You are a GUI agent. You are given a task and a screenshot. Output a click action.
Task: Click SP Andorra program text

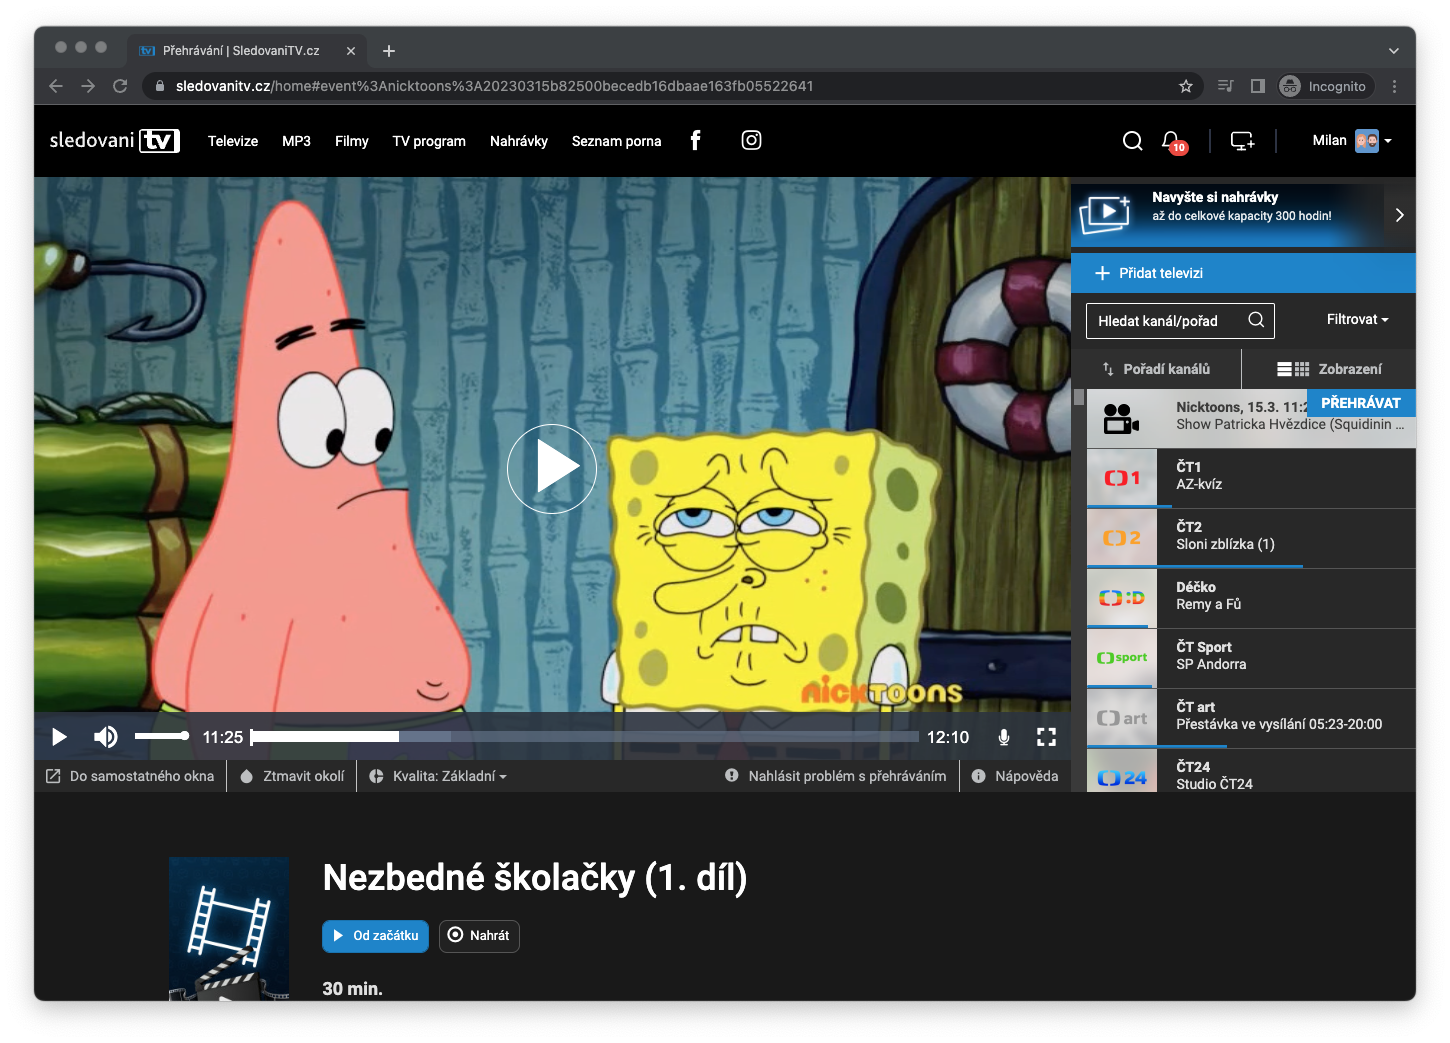click(1211, 664)
